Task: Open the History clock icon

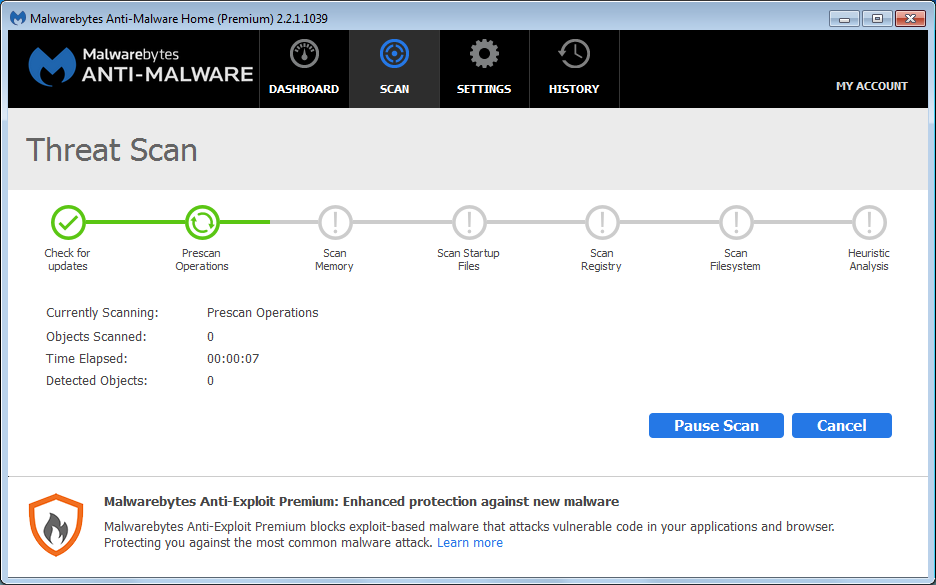Action: coord(574,54)
